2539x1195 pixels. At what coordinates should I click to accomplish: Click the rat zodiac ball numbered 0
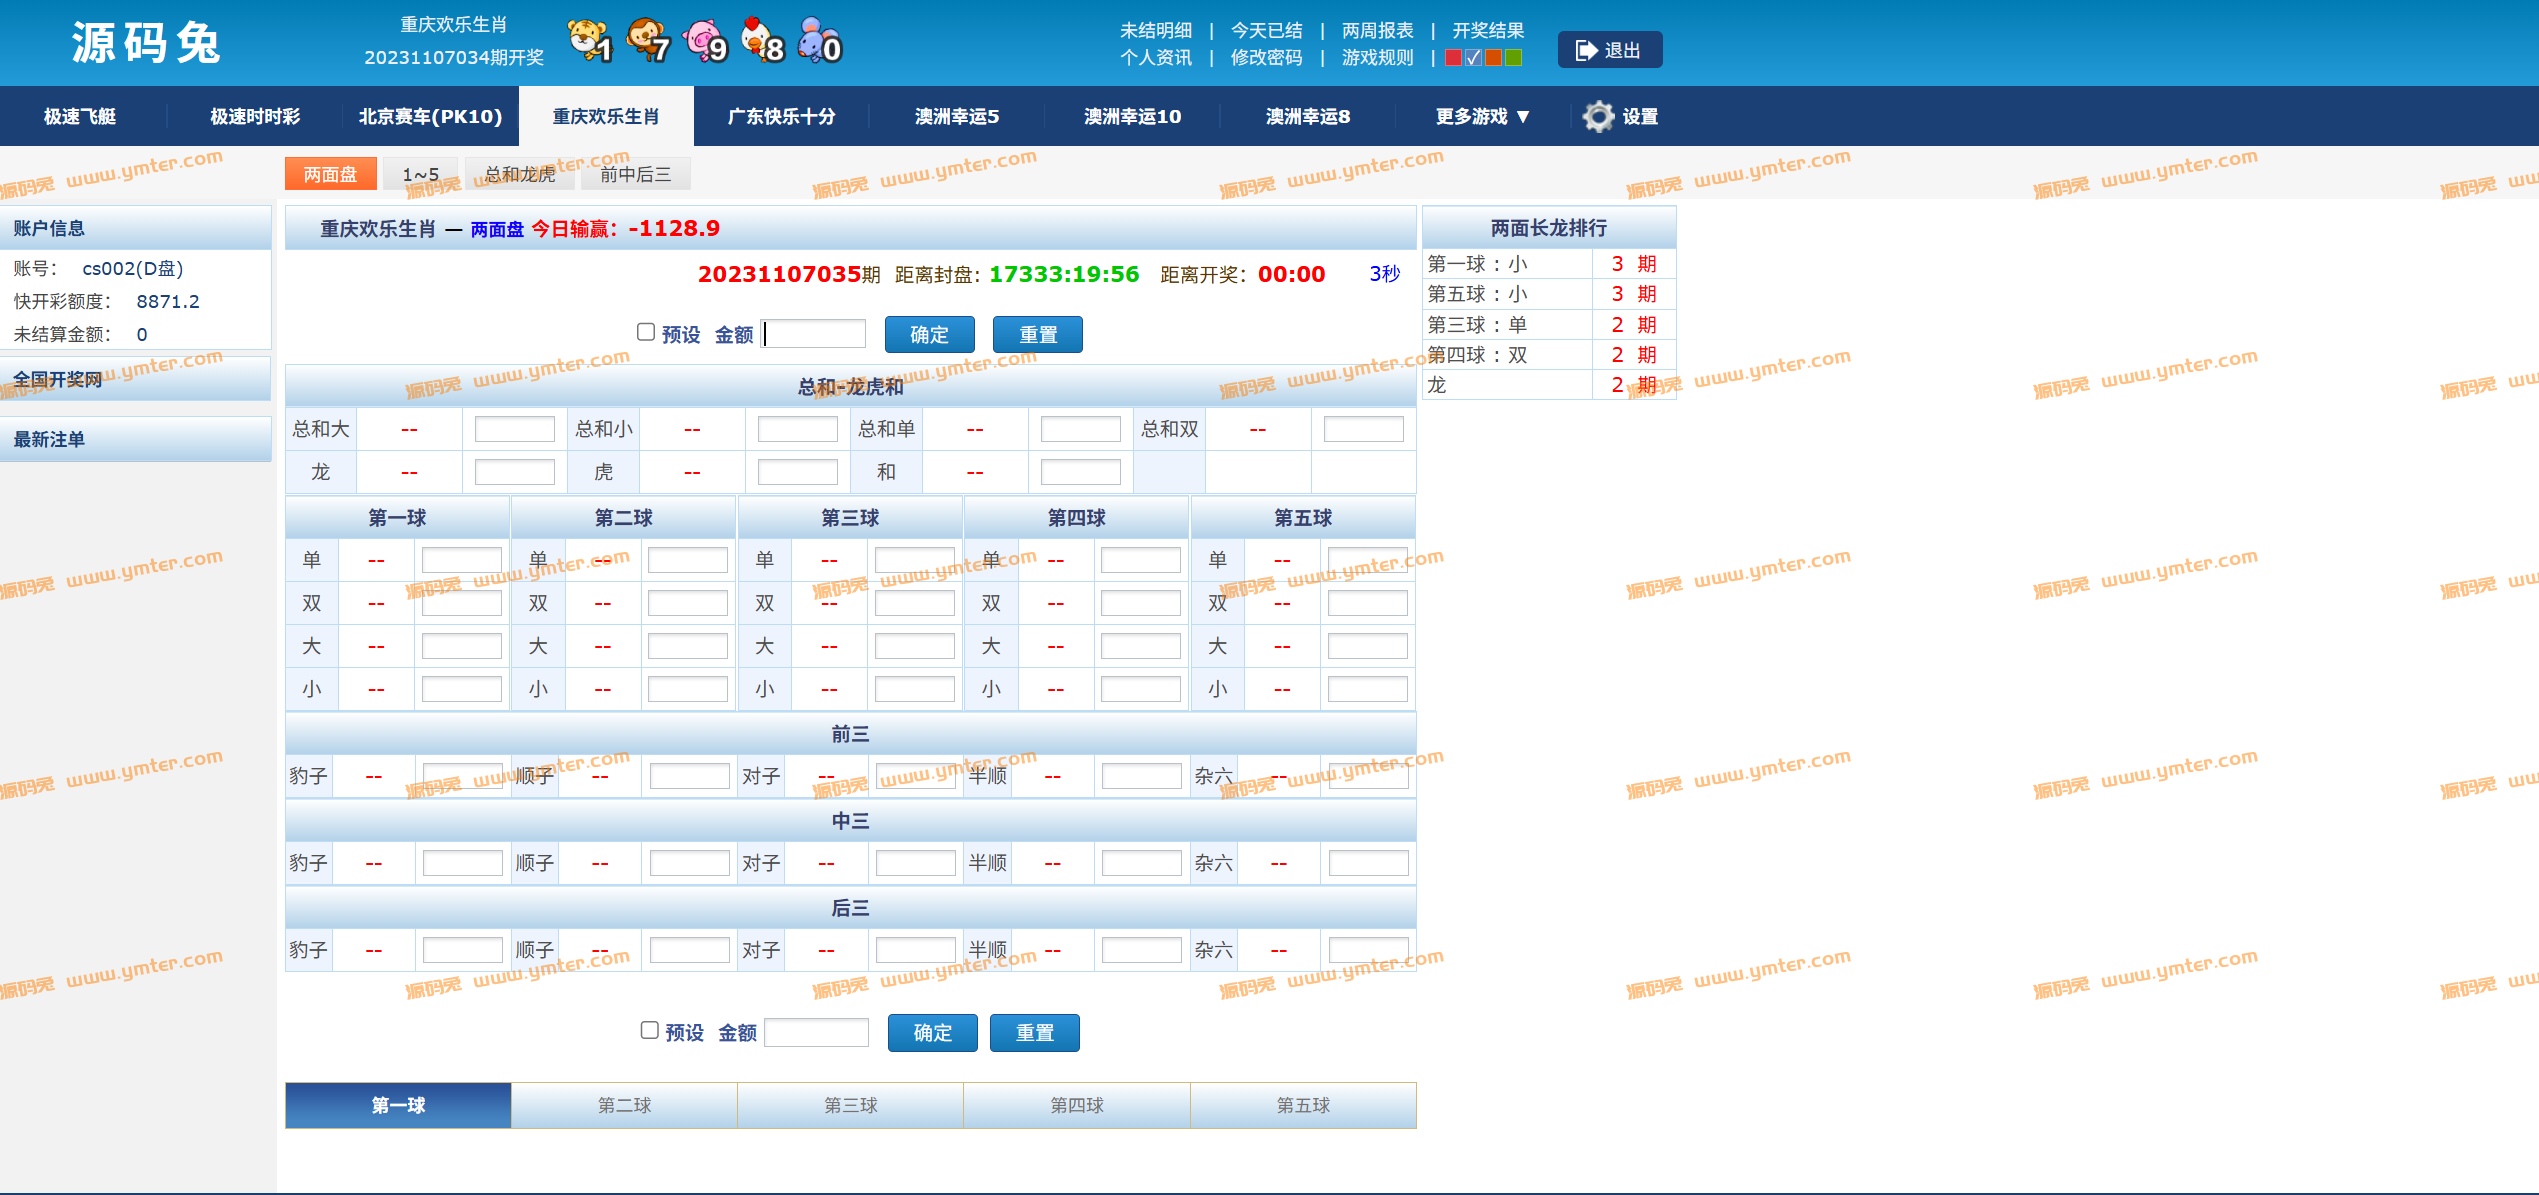coord(820,41)
